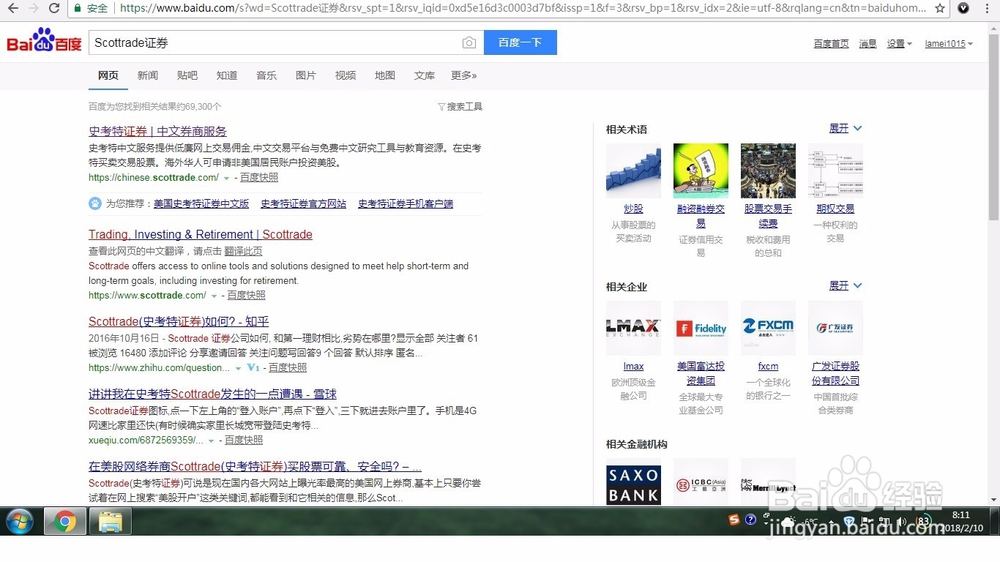1000x562 pixels.
Task: Click the taskbar clock
Action: tap(963, 521)
